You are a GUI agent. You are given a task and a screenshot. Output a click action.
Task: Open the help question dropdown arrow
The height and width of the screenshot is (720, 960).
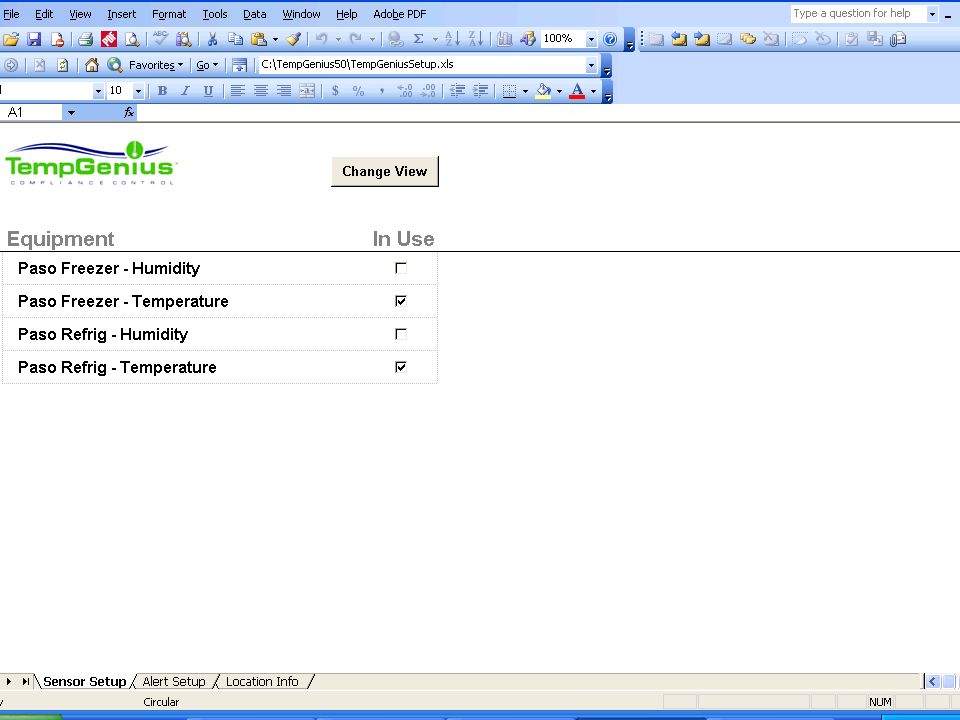(932, 13)
